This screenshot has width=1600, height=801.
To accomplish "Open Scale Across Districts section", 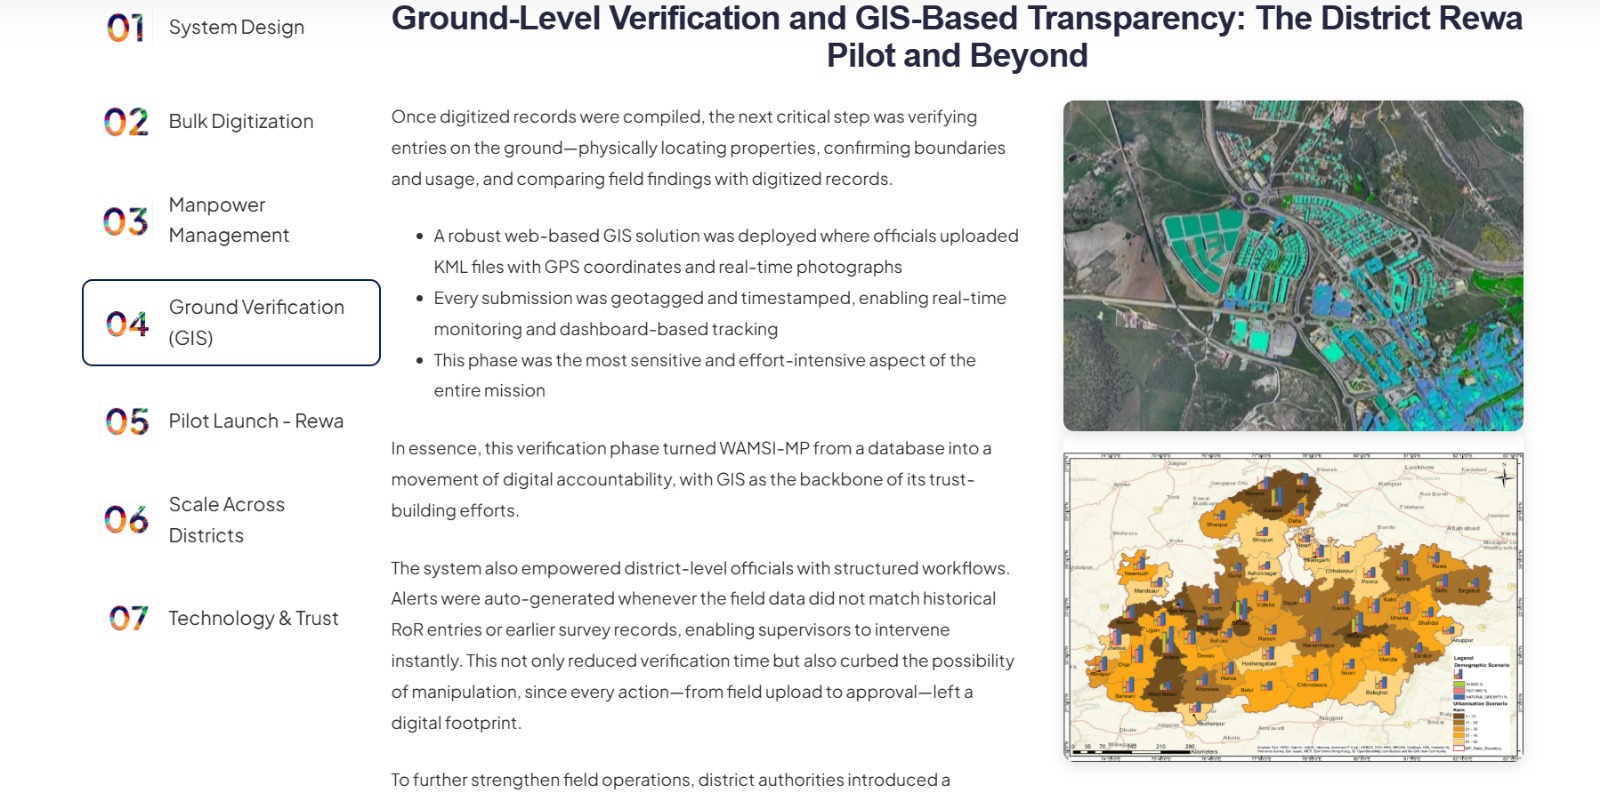I will pyautogui.click(x=227, y=520).
